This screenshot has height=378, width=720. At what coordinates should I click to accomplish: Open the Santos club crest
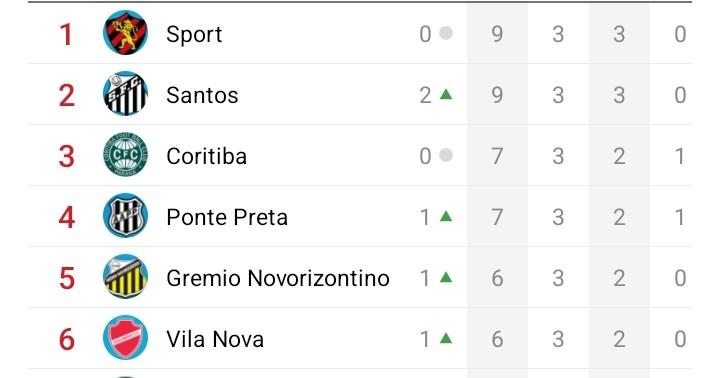pyautogui.click(x=125, y=94)
